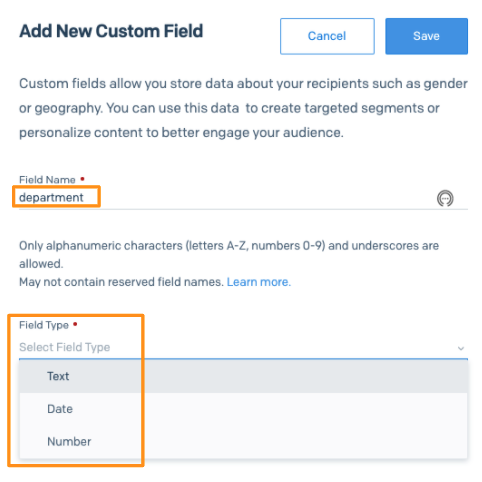The height and width of the screenshot is (482, 482).
Task: Click the department text in Field Name
Action: point(51,197)
